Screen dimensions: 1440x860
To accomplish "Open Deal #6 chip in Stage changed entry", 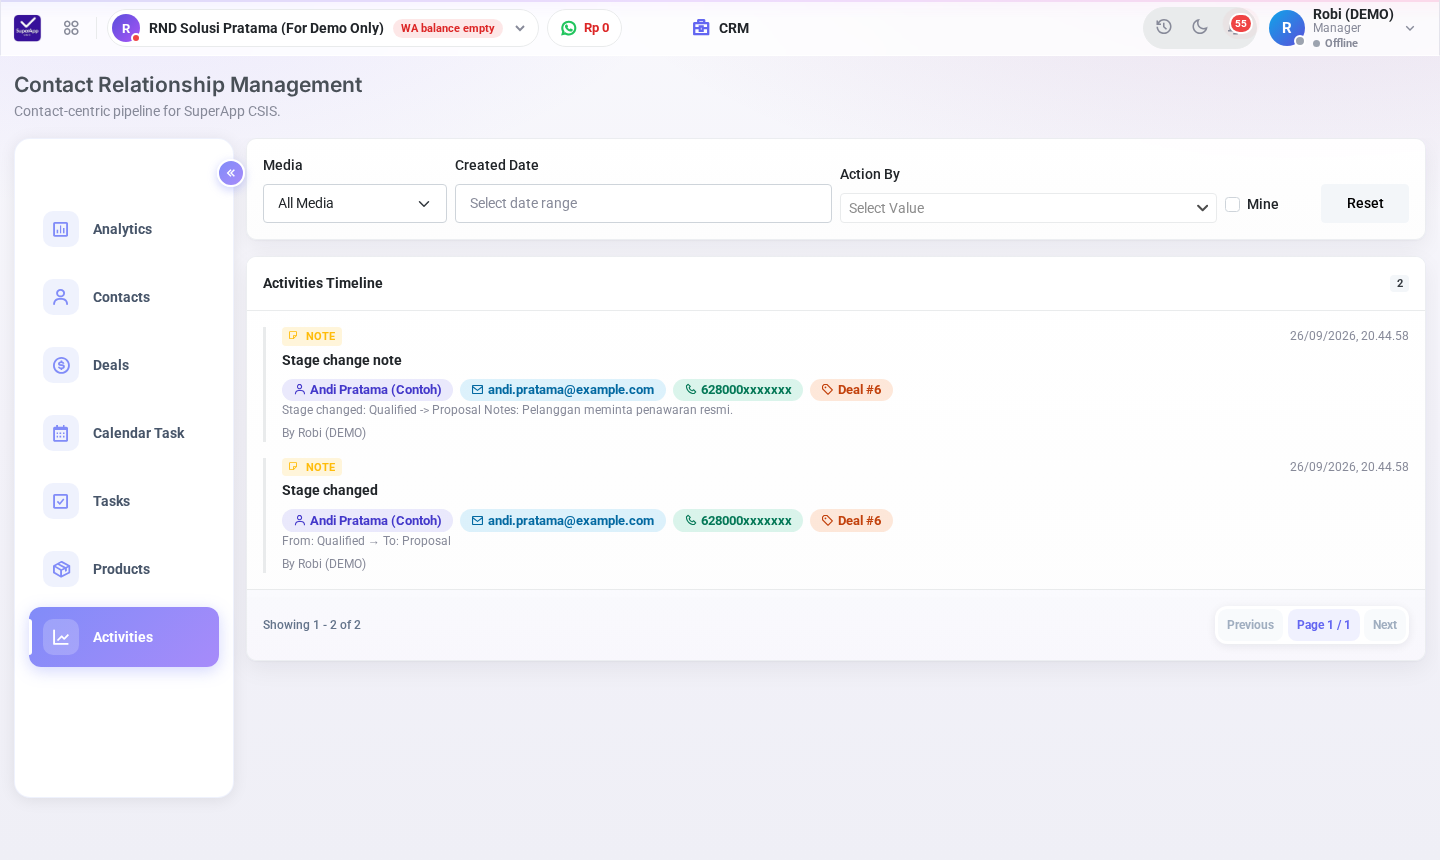I will pos(851,521).
